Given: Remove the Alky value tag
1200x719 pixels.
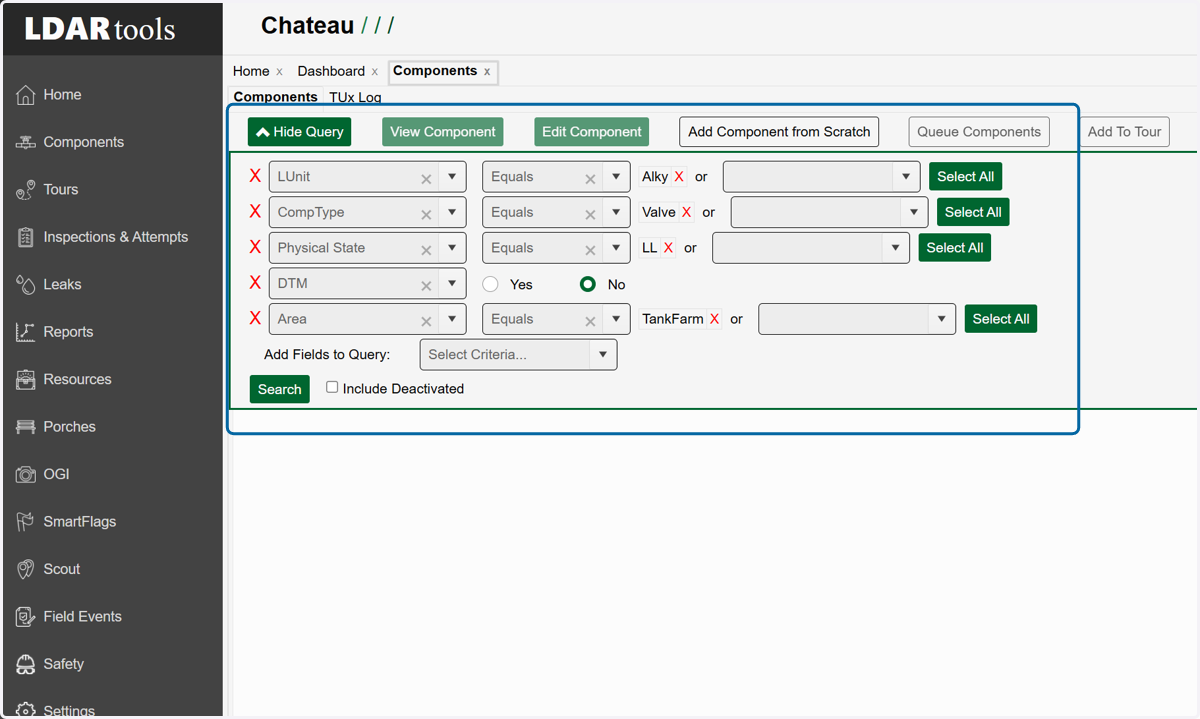Looking at the screenshot, I should (x=679, y=177).
